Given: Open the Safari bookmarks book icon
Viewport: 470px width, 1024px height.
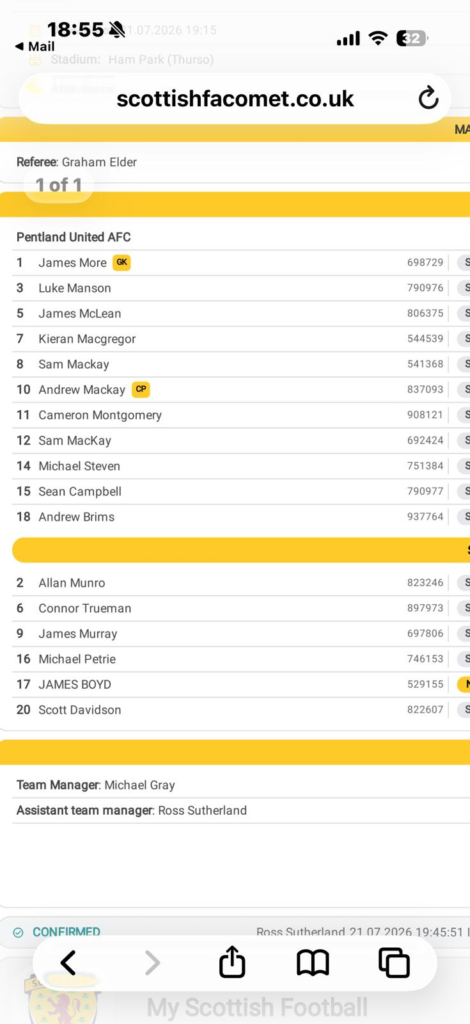Looking at the screenshot, I should (313, 963).
